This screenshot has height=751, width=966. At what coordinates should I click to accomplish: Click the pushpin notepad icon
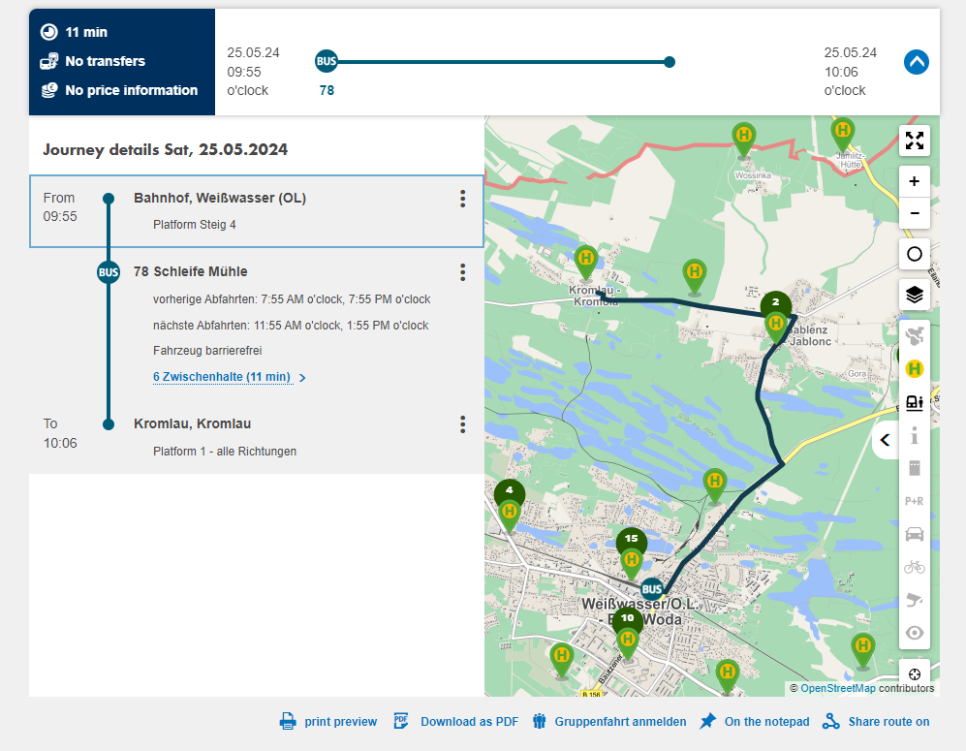708,721
